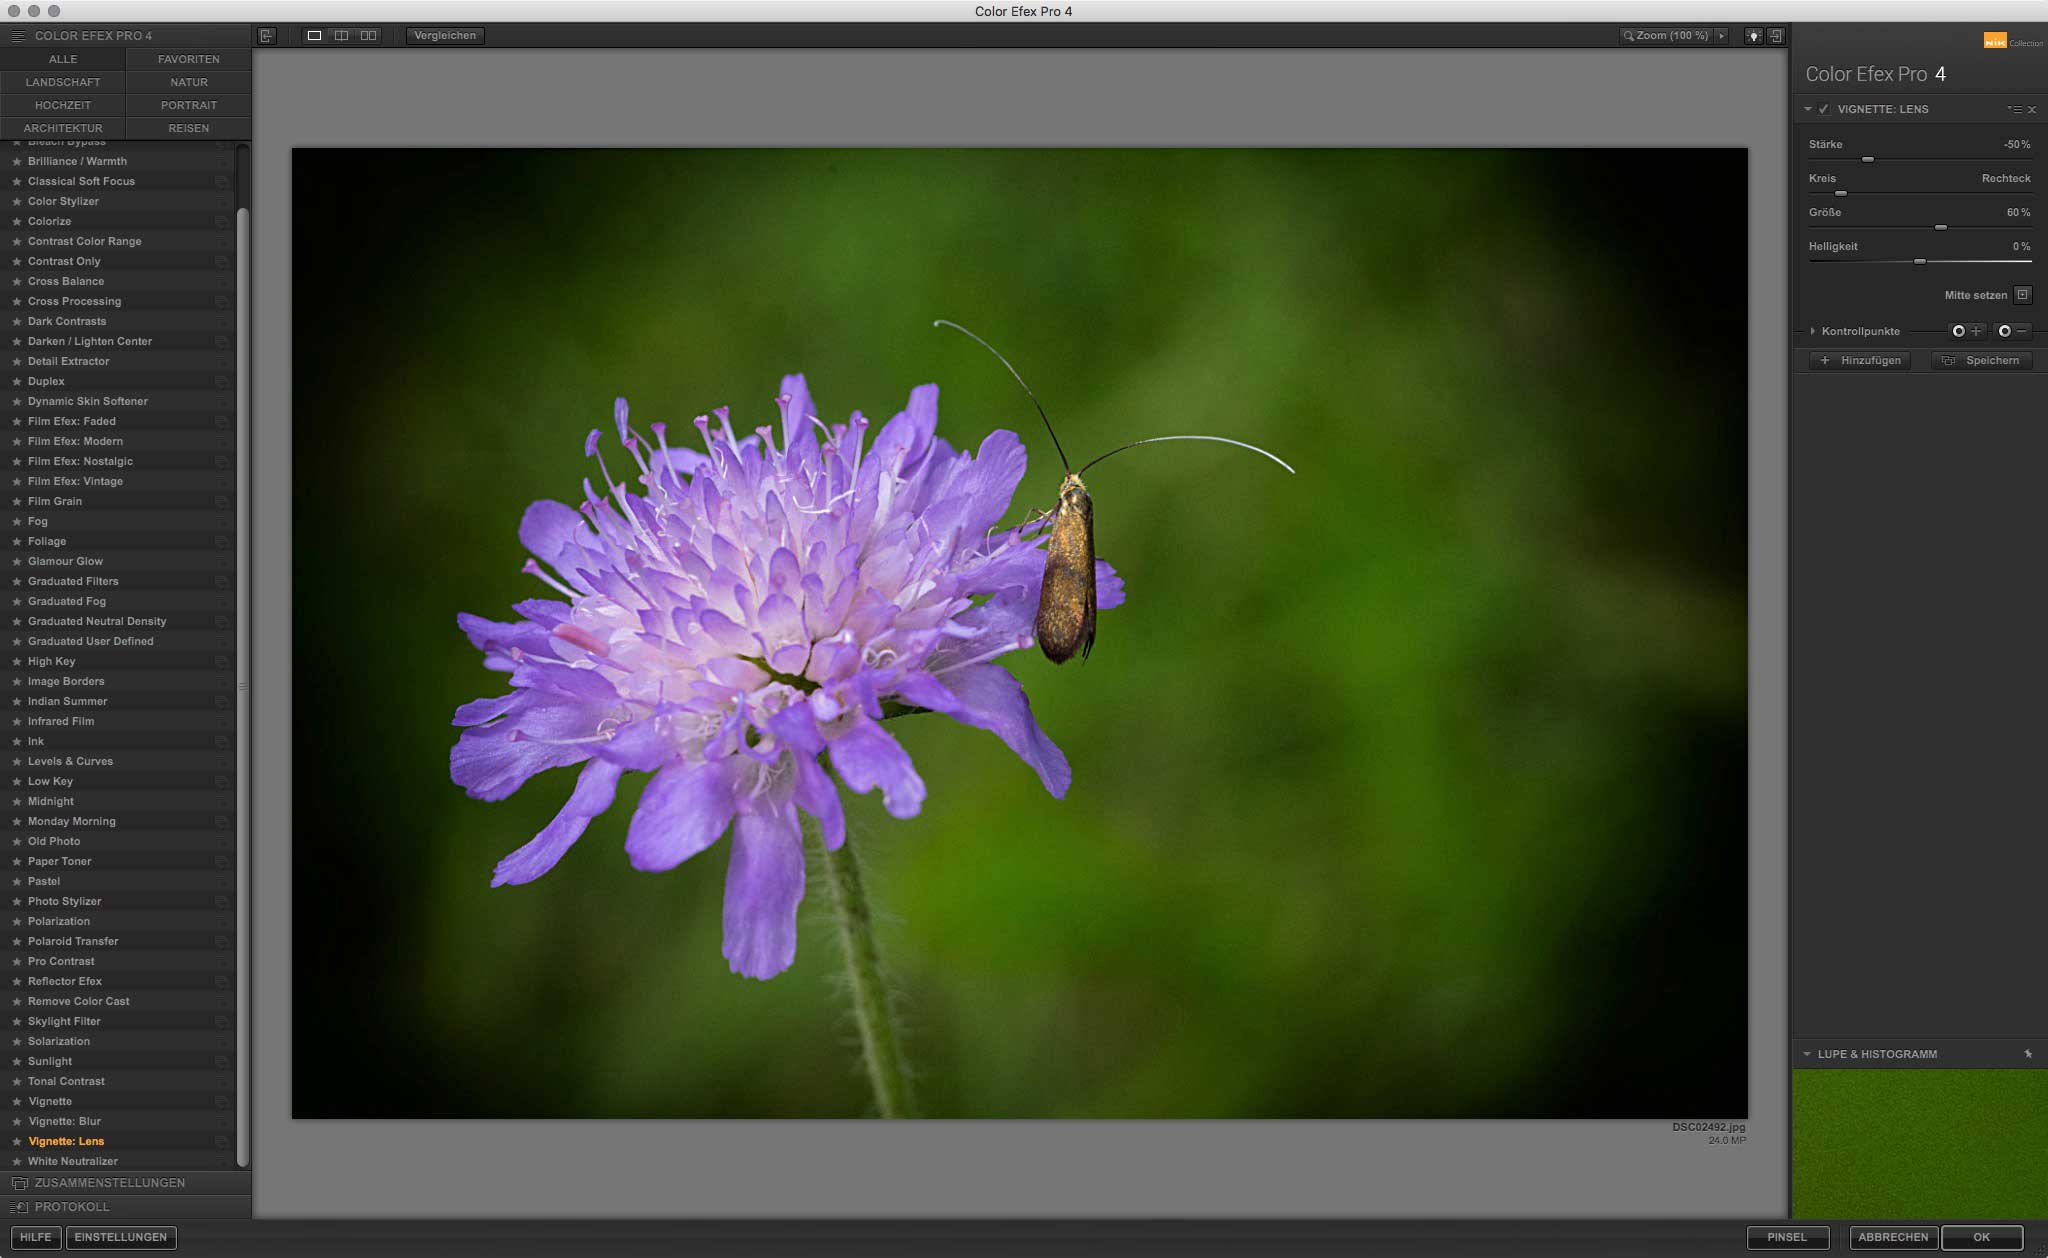Toggle favorite star for Vignette: Blur

(x=16, y=1121)
